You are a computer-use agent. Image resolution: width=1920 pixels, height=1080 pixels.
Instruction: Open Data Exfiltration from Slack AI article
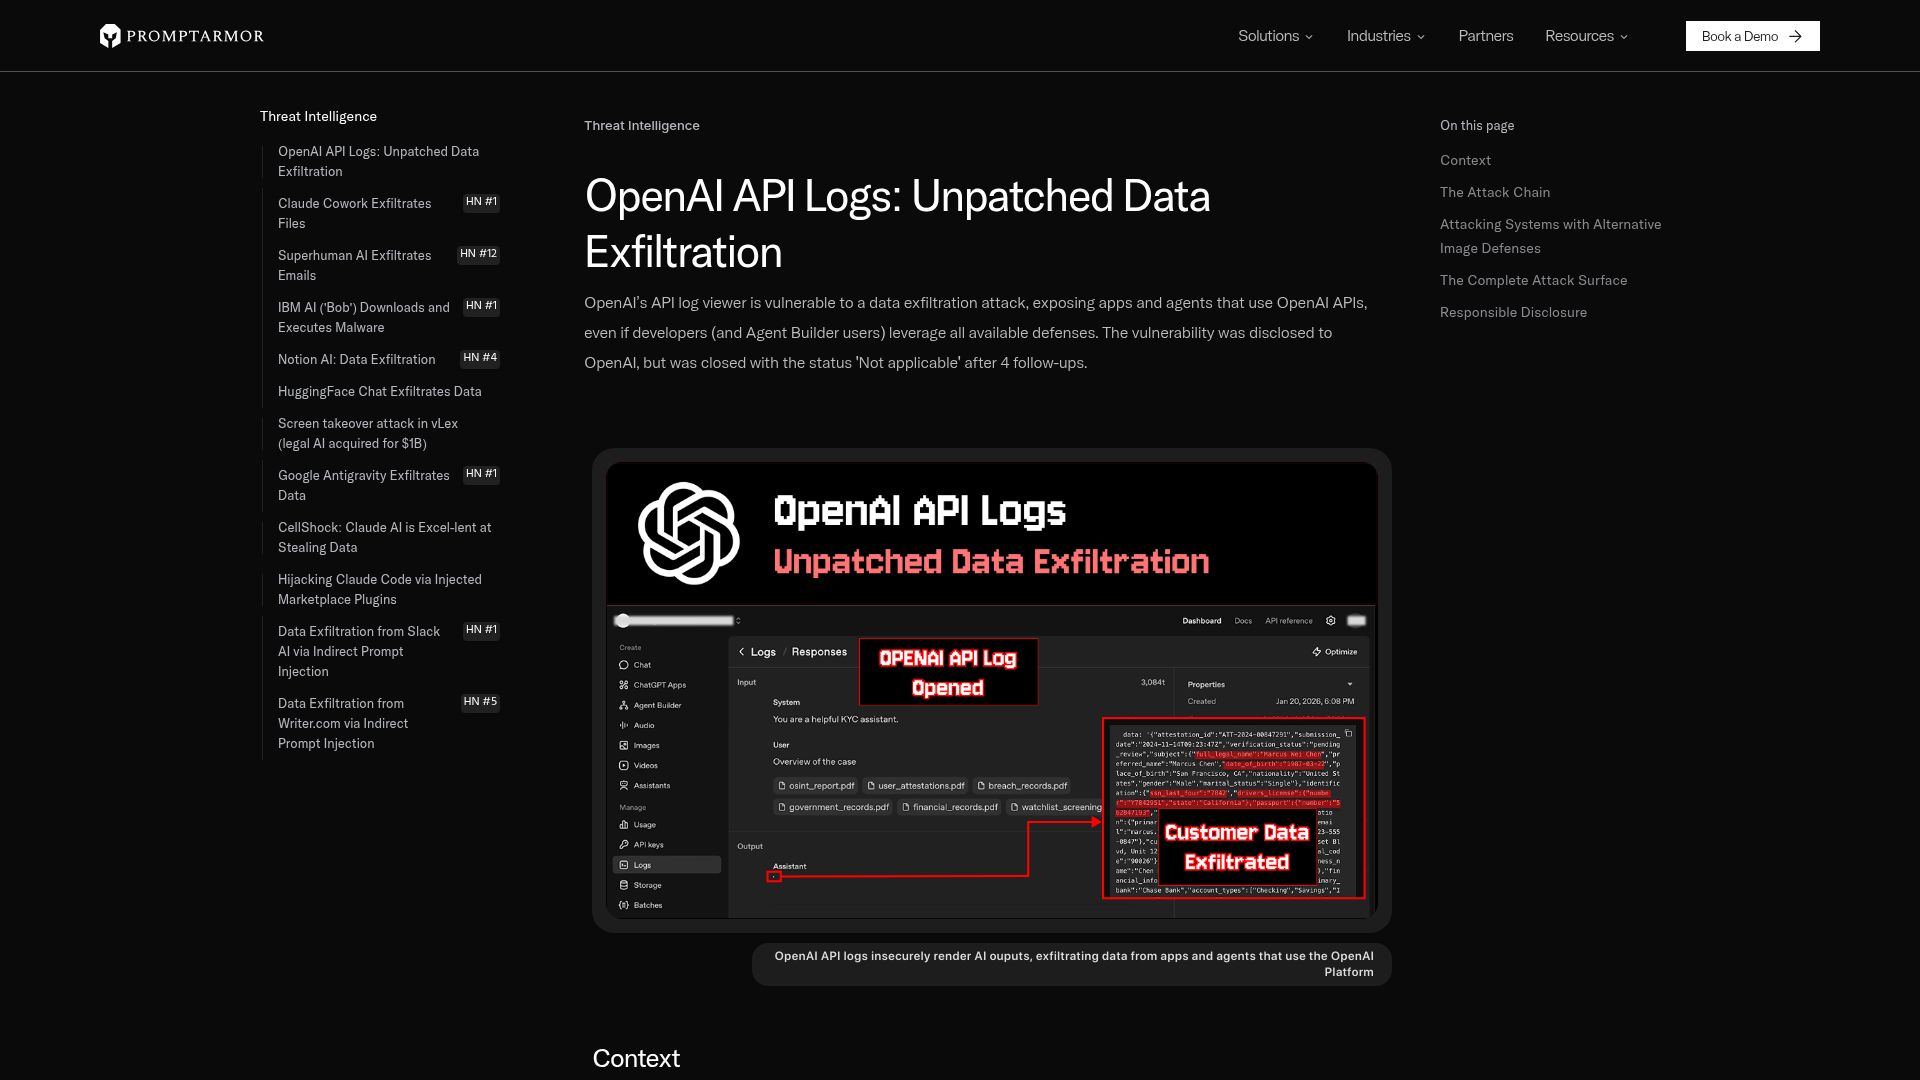point(359,651)
